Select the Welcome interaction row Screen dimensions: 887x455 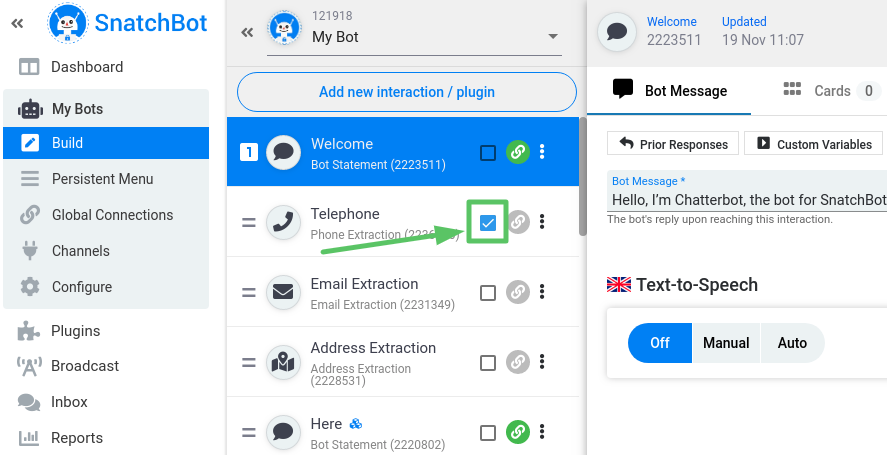[403, 152]
